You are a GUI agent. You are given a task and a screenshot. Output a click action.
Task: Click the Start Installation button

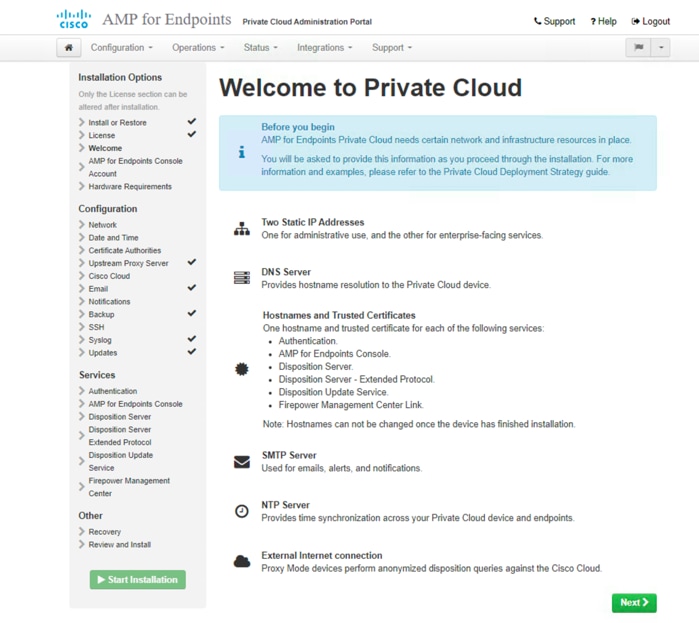[x=138, y=580]
